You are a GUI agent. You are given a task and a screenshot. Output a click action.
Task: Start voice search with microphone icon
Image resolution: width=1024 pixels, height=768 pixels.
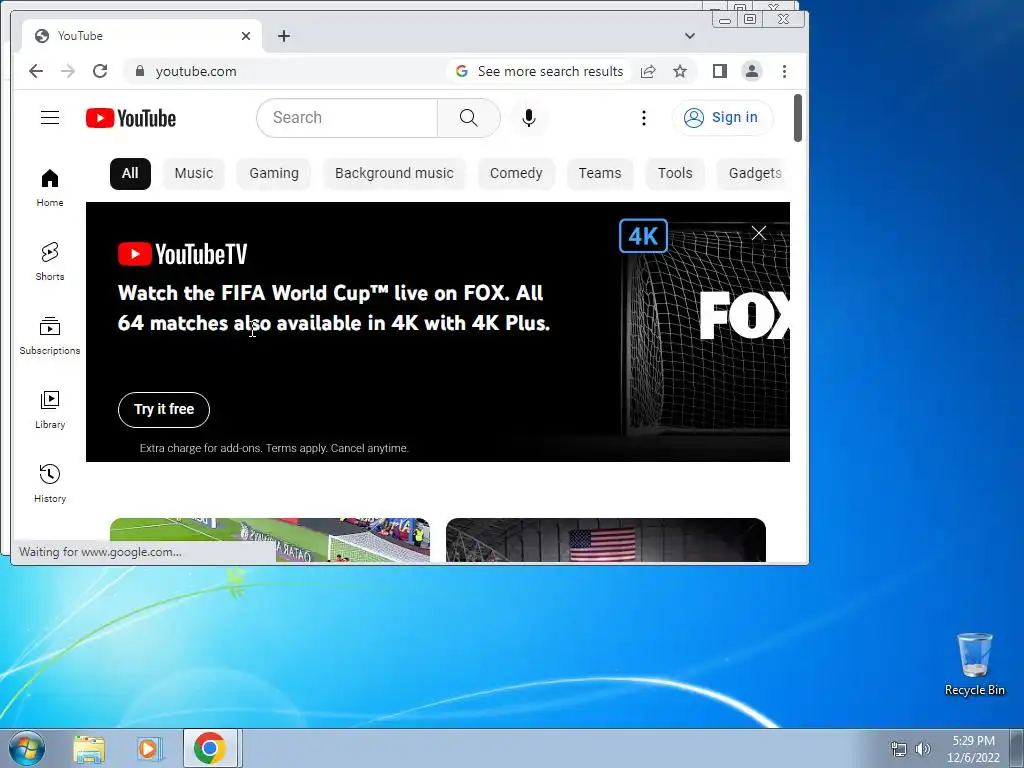[529, 118]
